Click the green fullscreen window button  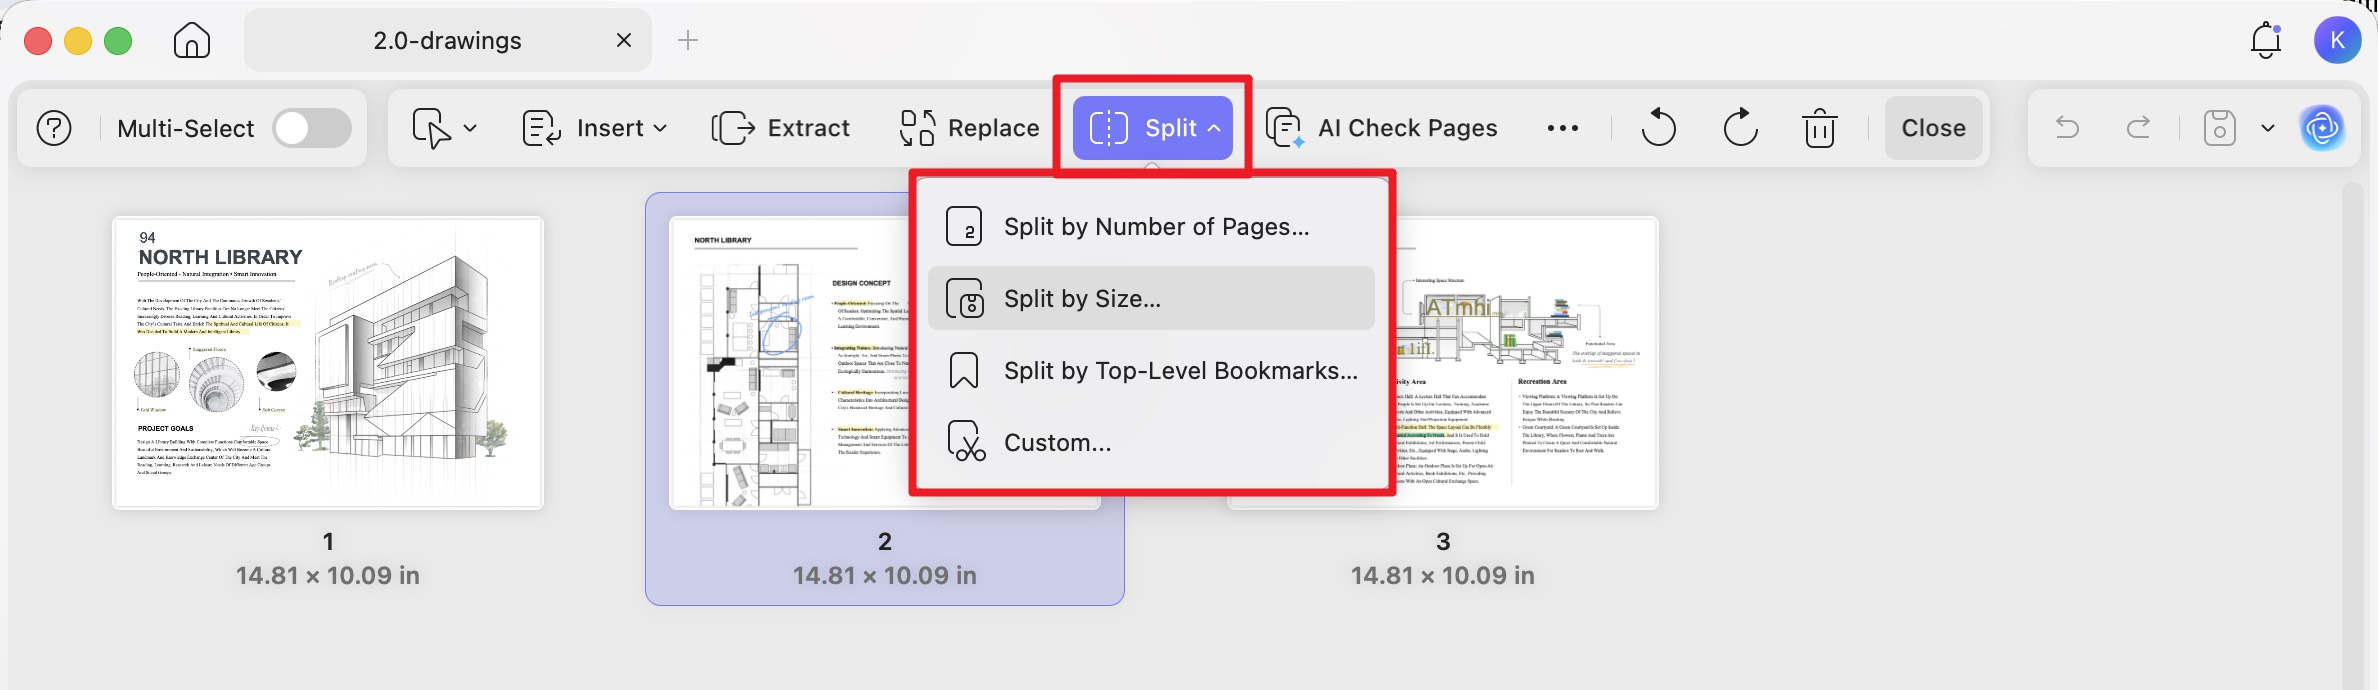(x=118, y=40)
